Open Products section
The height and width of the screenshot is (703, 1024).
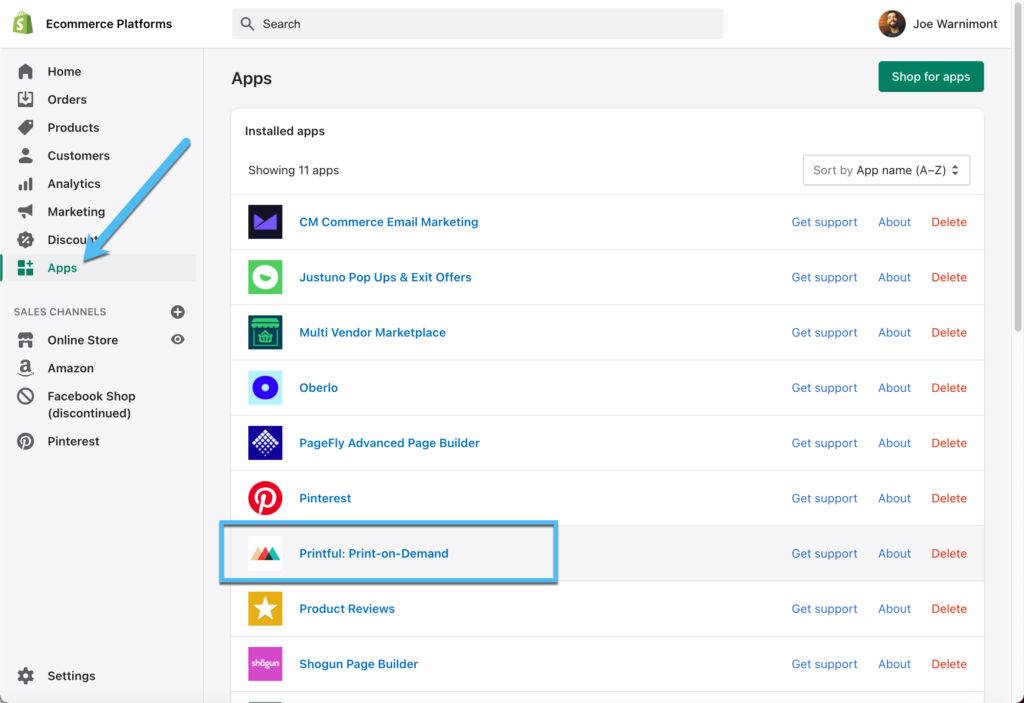tap(73, 127)
